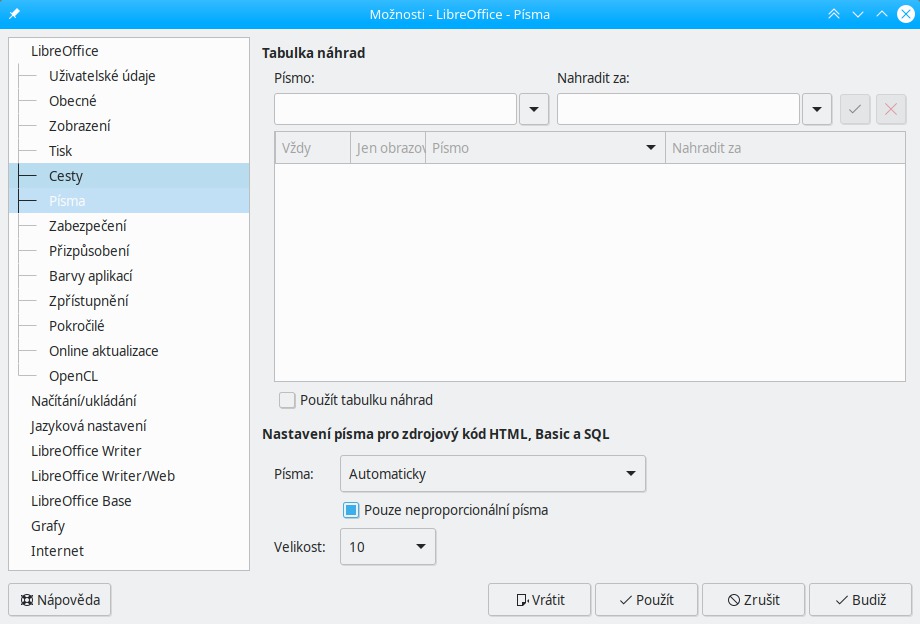The image size is (920, 624).
Task: Enable the 'Použít tabulku náhrad' checkbox
Action: (287, 400)
